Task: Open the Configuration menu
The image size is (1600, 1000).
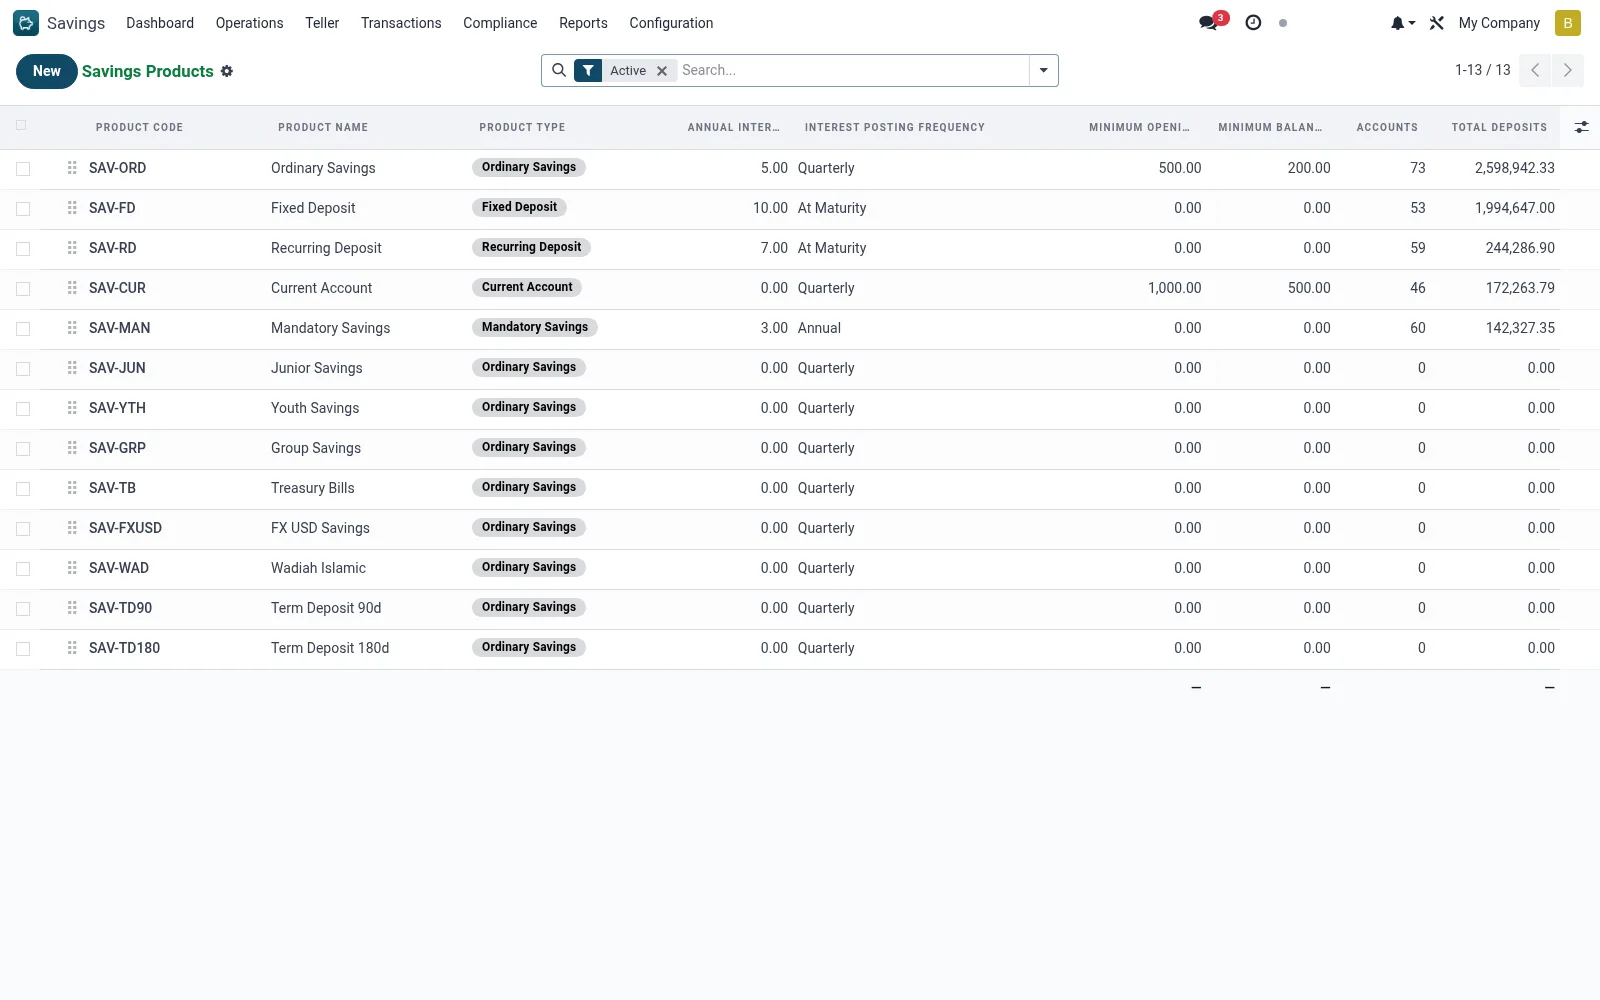Action: 671,23
